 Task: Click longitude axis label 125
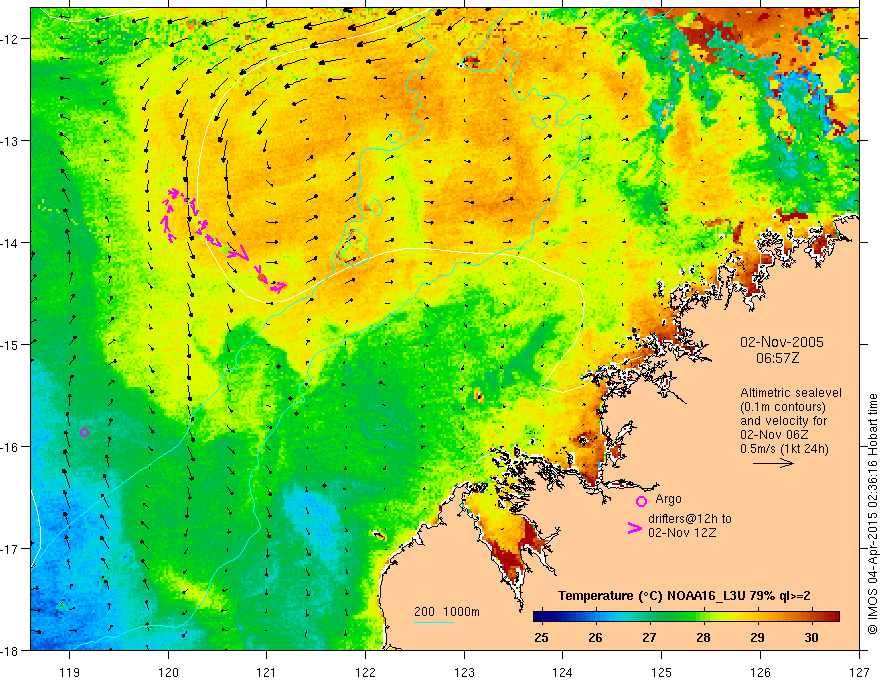pyautogui.click(x=662, y=673)
